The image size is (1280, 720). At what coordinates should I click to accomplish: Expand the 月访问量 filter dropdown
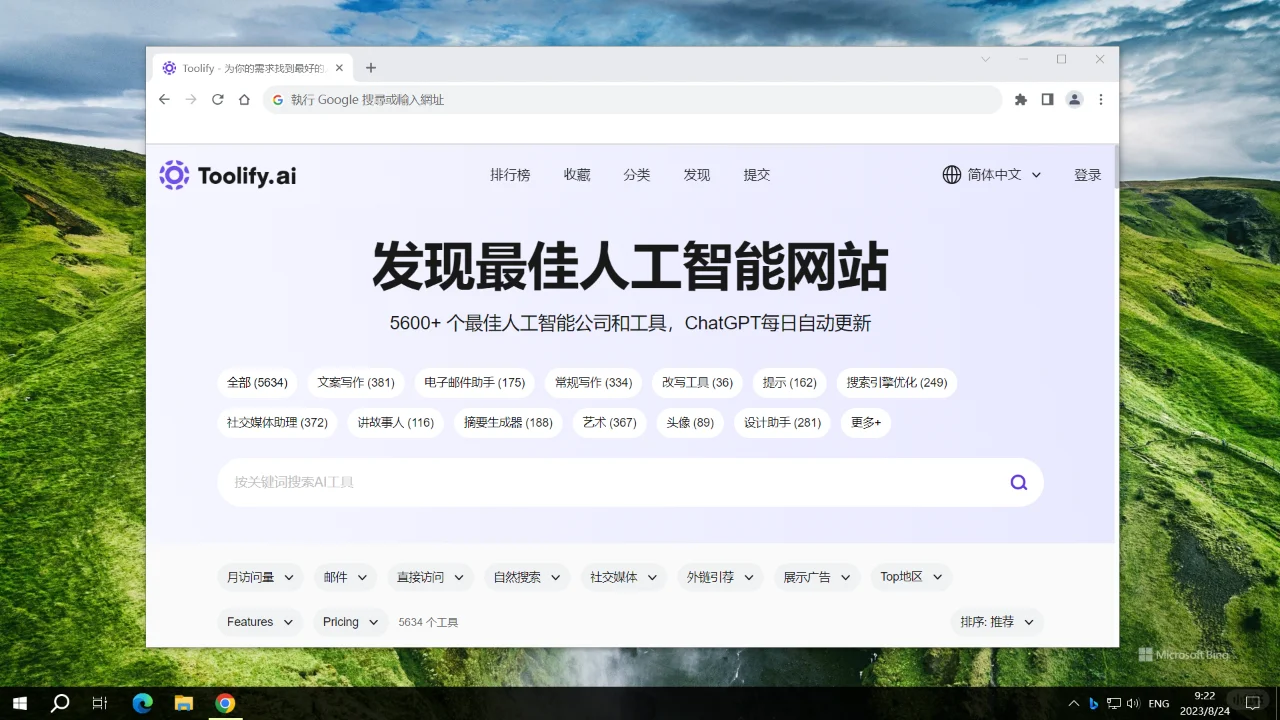[x=260, y=576]
